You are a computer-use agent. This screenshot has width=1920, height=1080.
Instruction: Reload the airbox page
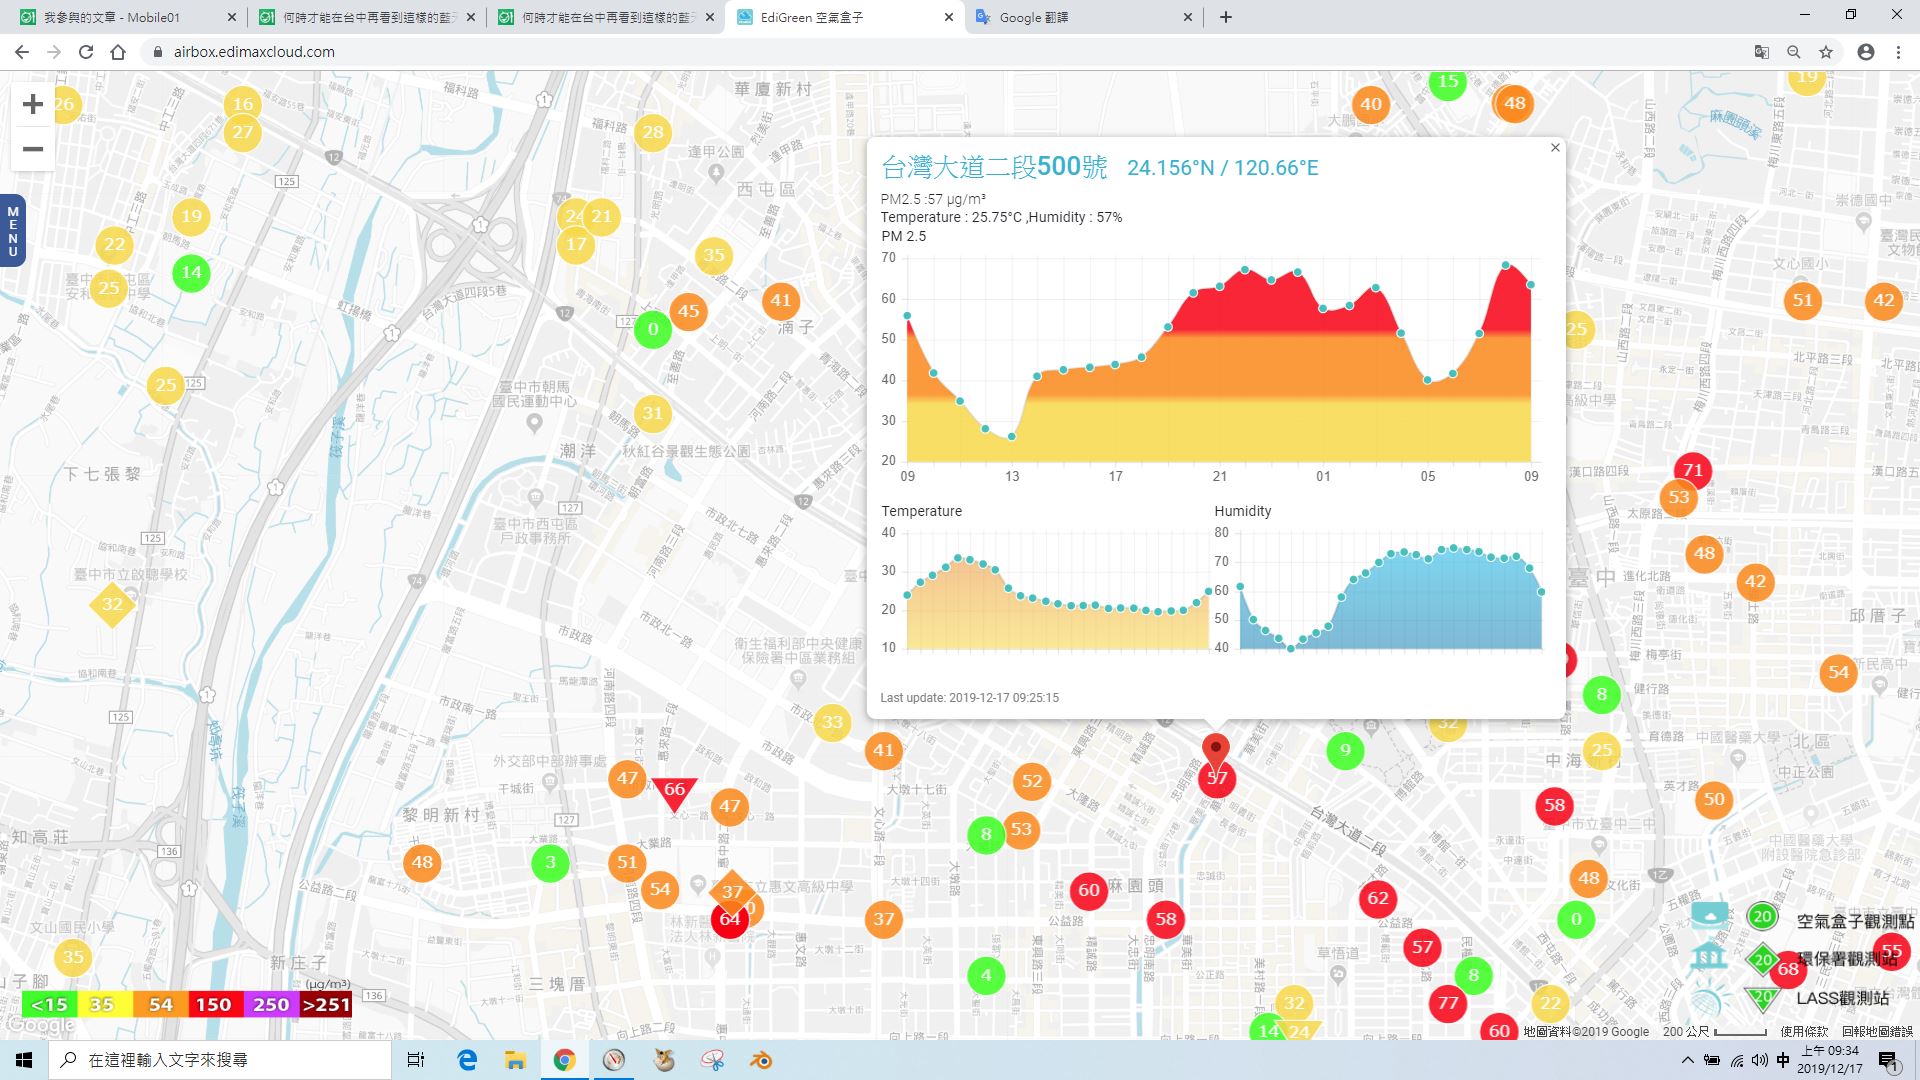pos(86,52)
